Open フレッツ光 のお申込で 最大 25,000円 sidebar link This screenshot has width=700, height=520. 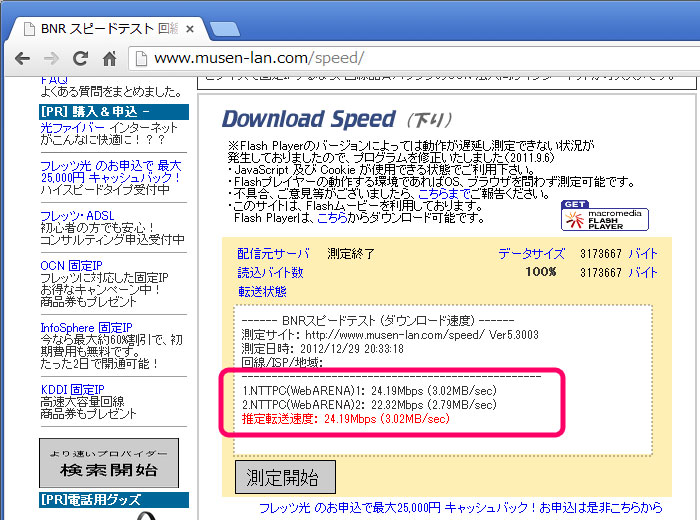[111, 172]
